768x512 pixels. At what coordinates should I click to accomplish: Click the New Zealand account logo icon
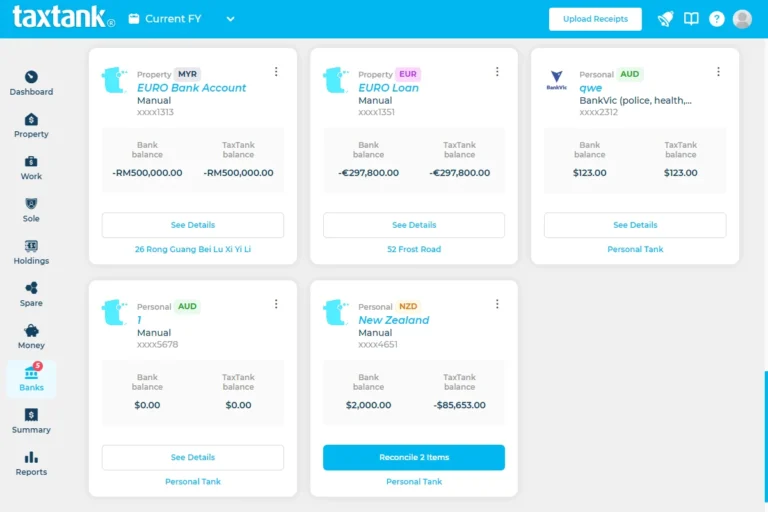(x=336, y=313)
